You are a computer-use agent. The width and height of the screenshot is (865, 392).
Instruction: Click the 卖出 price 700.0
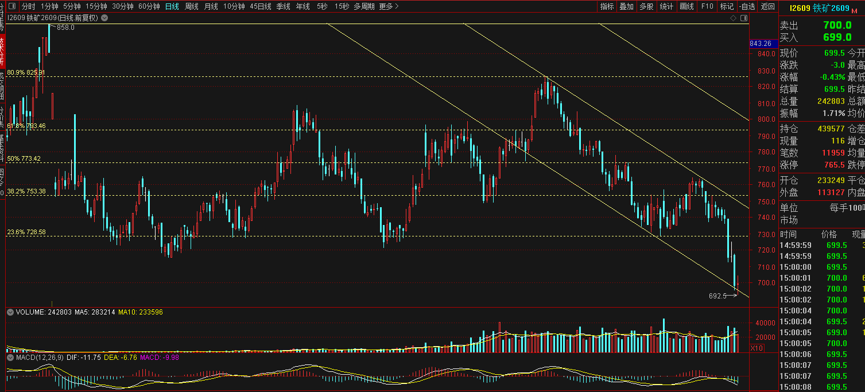[837, 26]
